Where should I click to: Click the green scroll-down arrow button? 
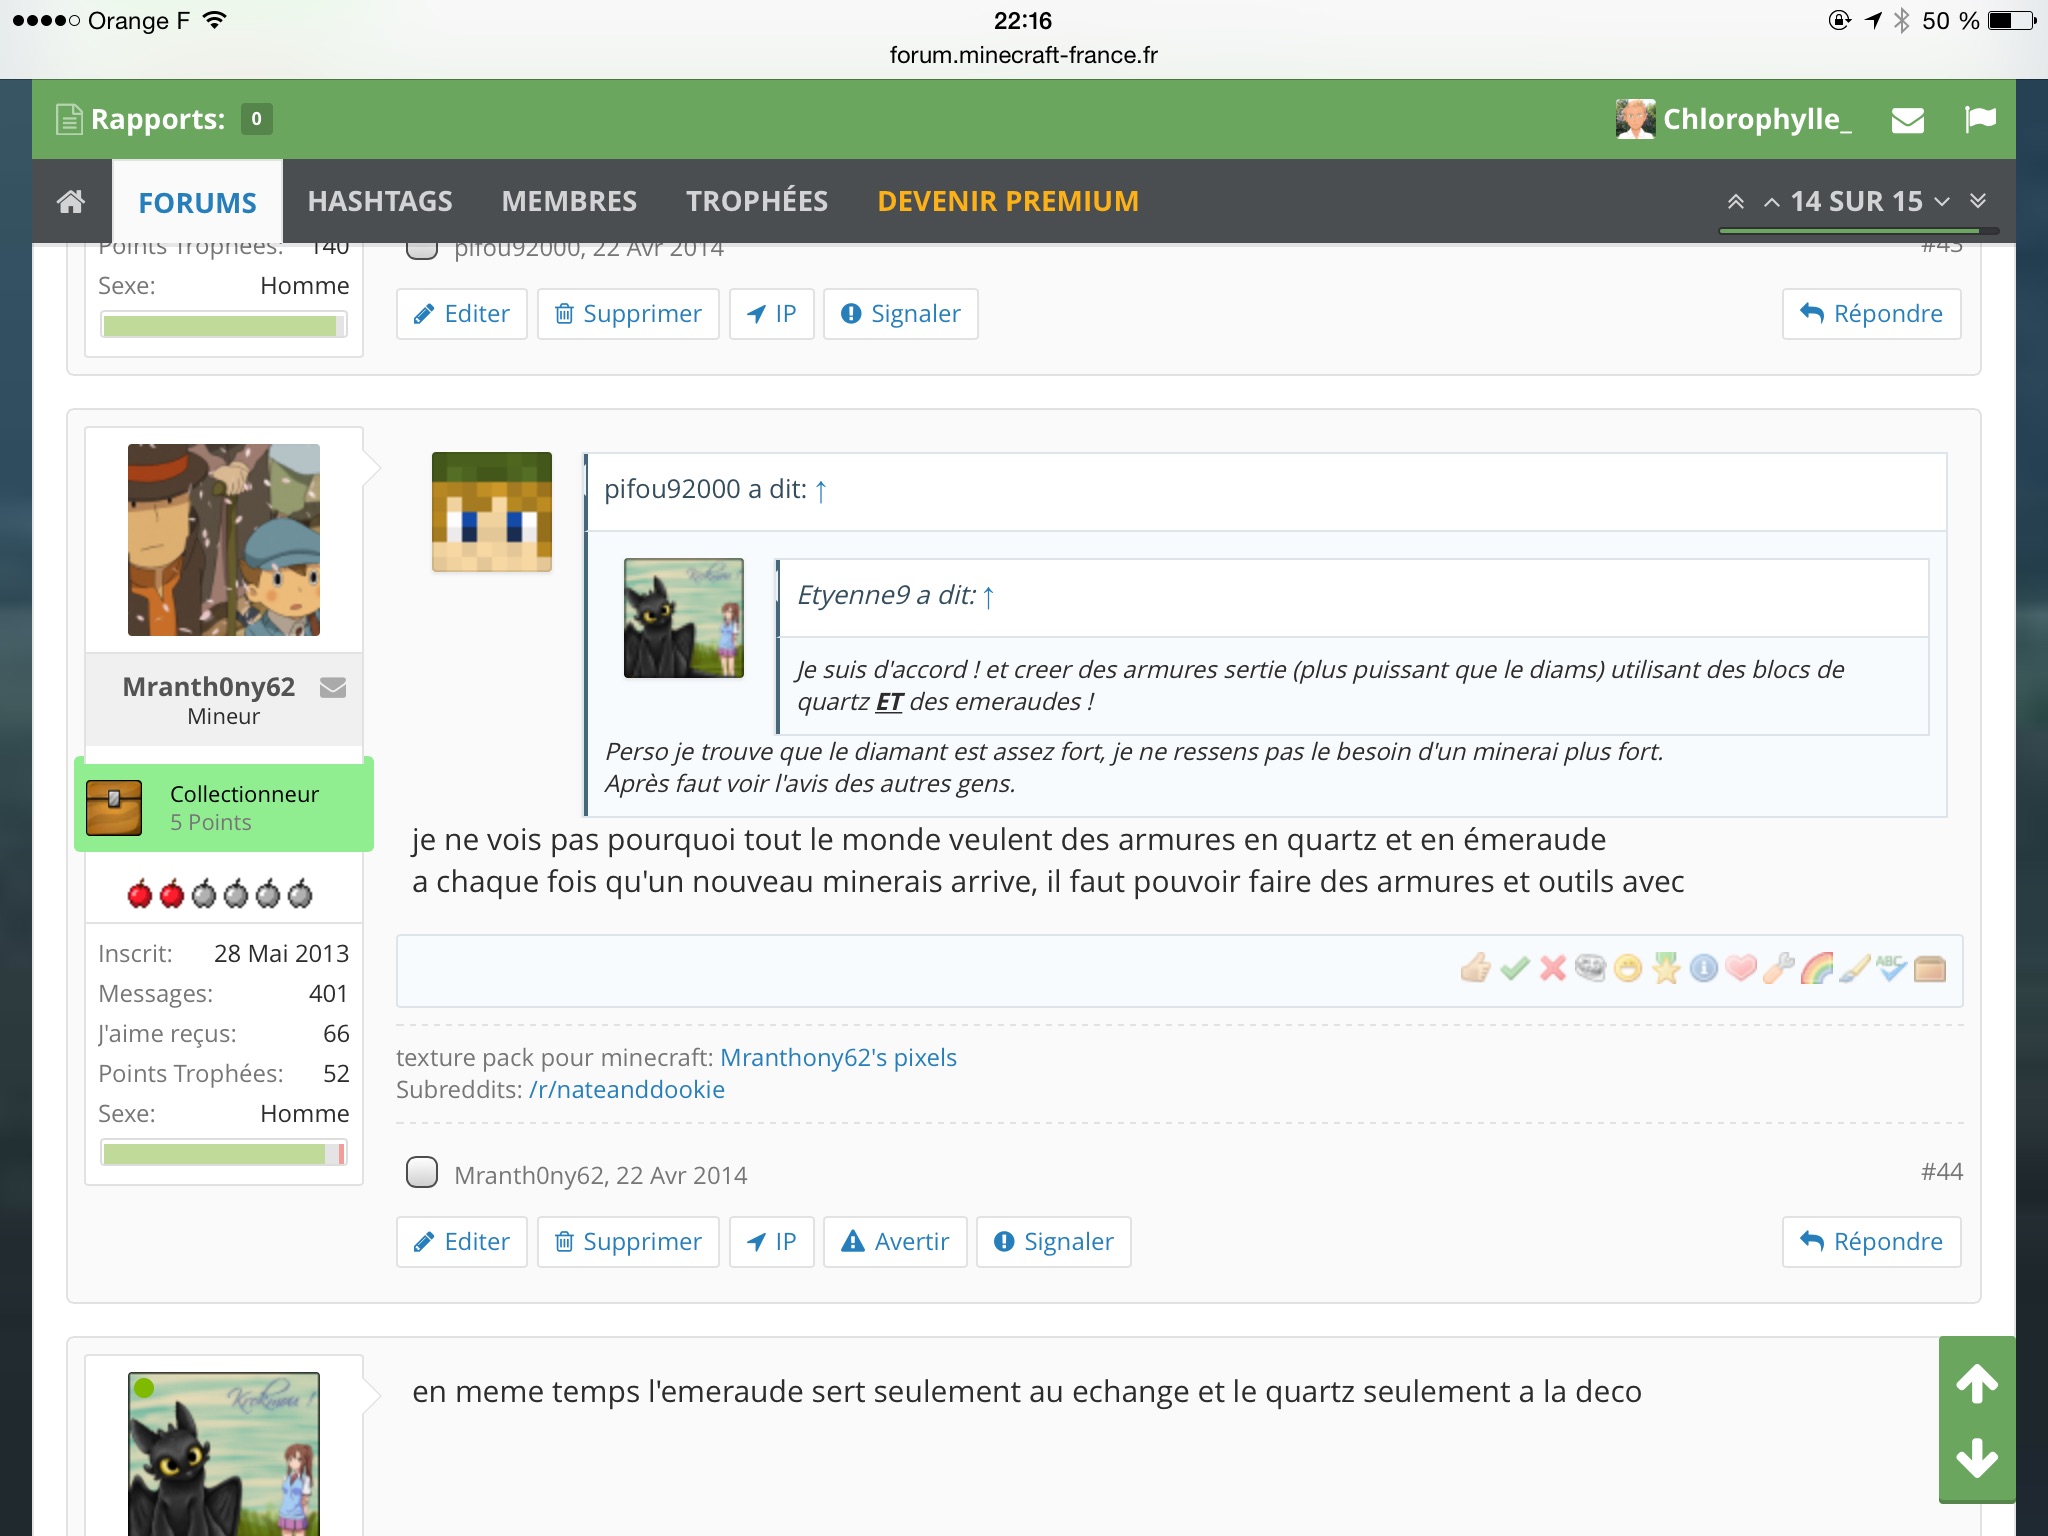(1977, 1458)
